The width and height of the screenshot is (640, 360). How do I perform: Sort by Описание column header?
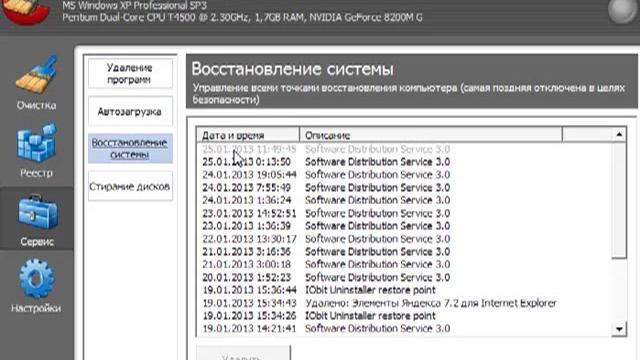(x=431, y=135)
